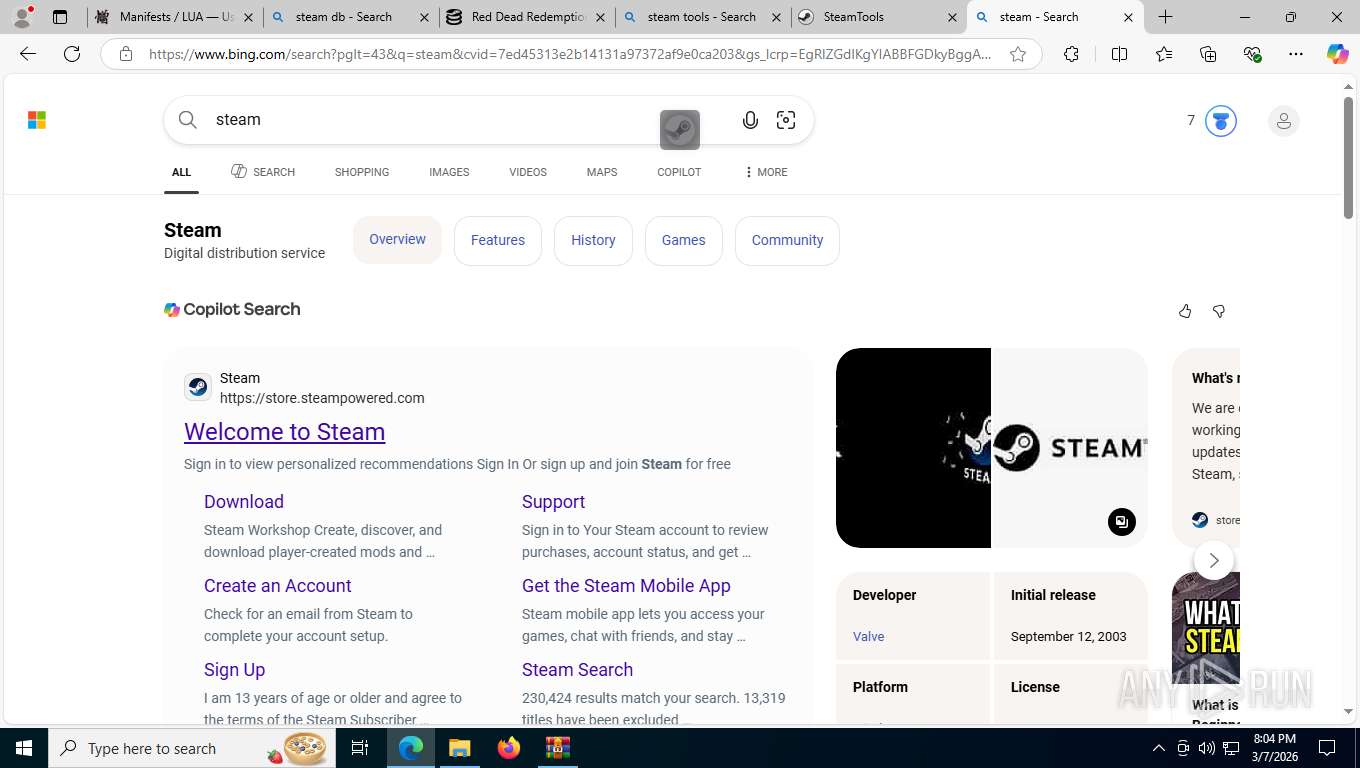Click the browser address bar URL
The image size is (1360, 768).
570,54
